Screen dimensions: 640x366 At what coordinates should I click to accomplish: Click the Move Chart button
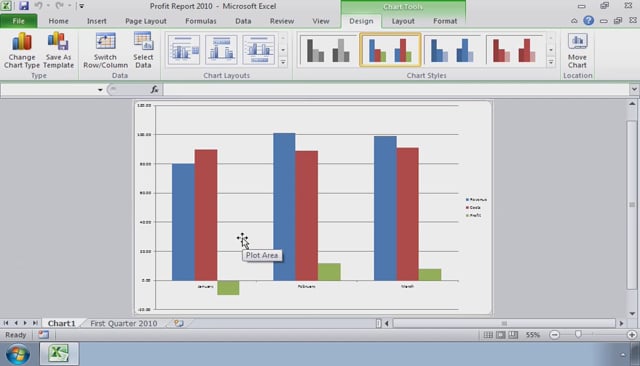click(x=577, y=51)
